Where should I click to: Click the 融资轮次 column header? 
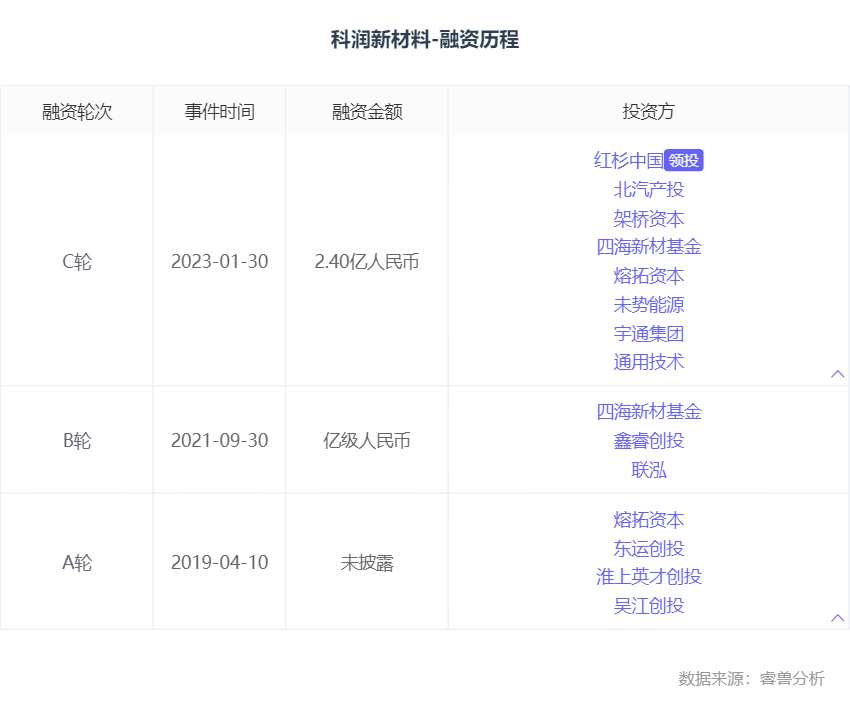77,112
